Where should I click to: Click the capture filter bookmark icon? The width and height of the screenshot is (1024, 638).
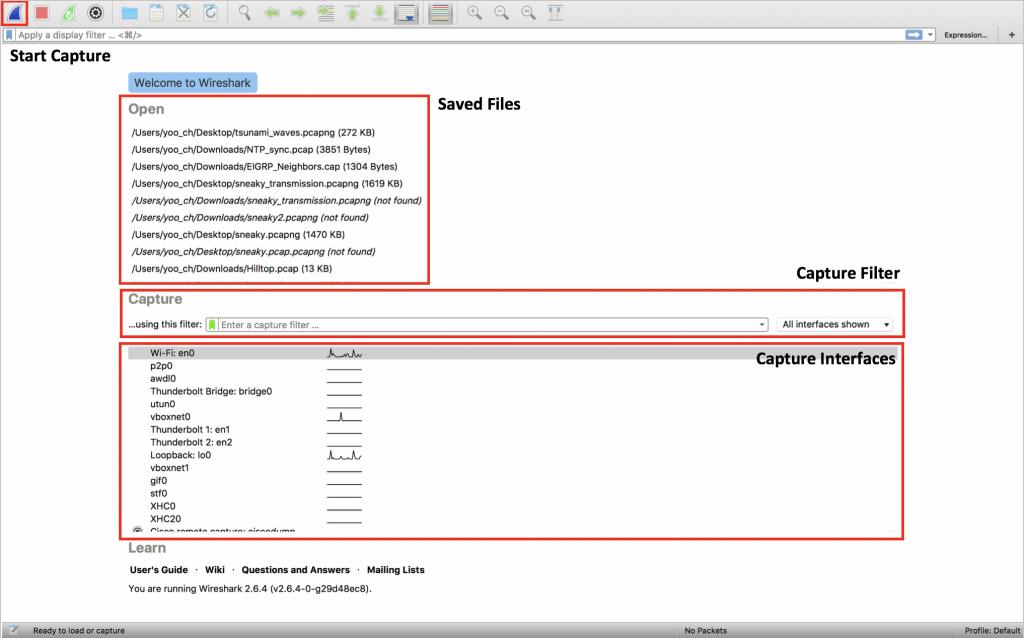(x=212, y=325)
